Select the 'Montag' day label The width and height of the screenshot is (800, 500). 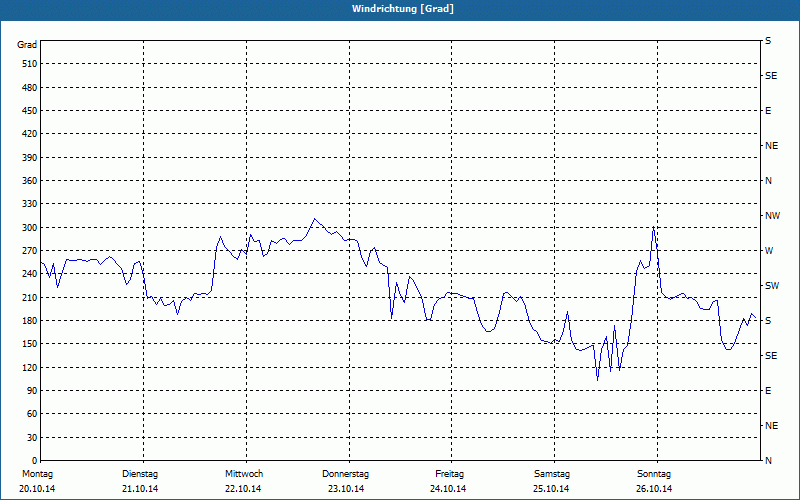click(x=37, y=474)
